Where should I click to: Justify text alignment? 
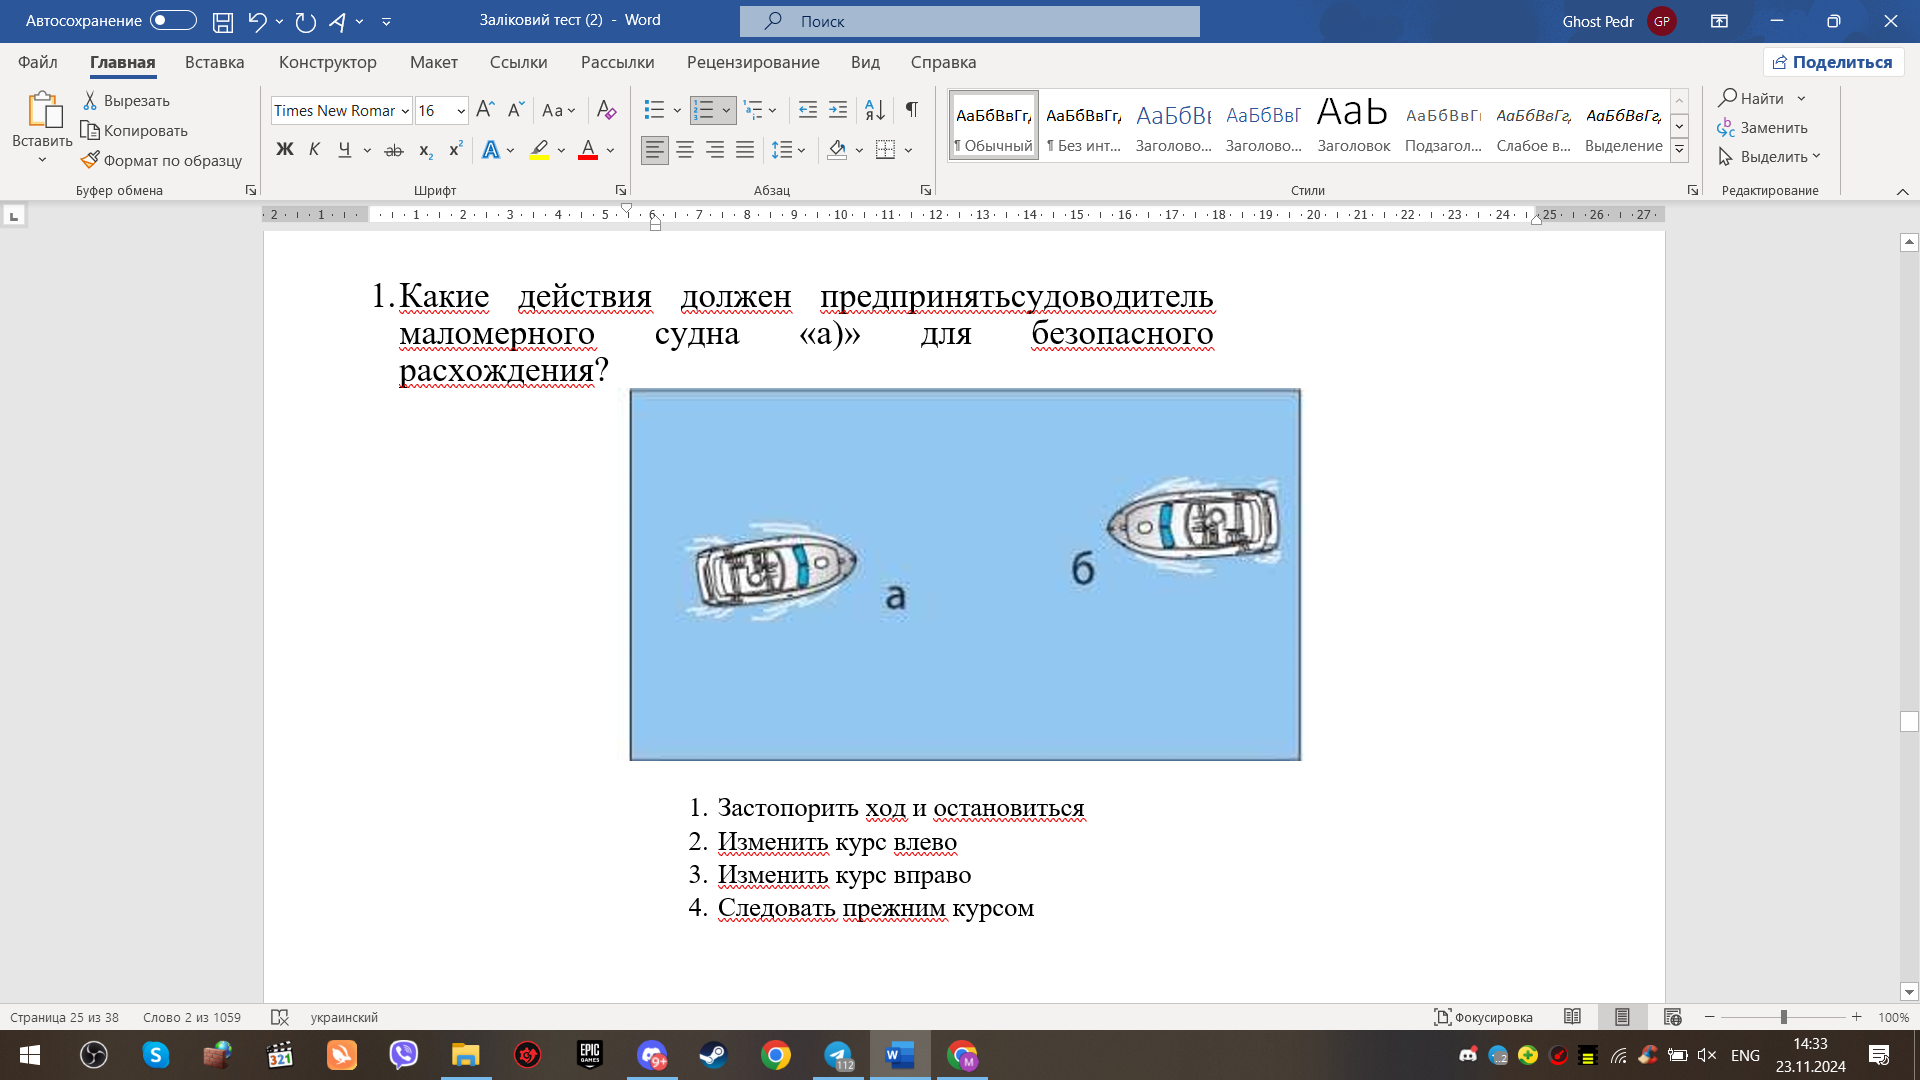coord(745,150)
